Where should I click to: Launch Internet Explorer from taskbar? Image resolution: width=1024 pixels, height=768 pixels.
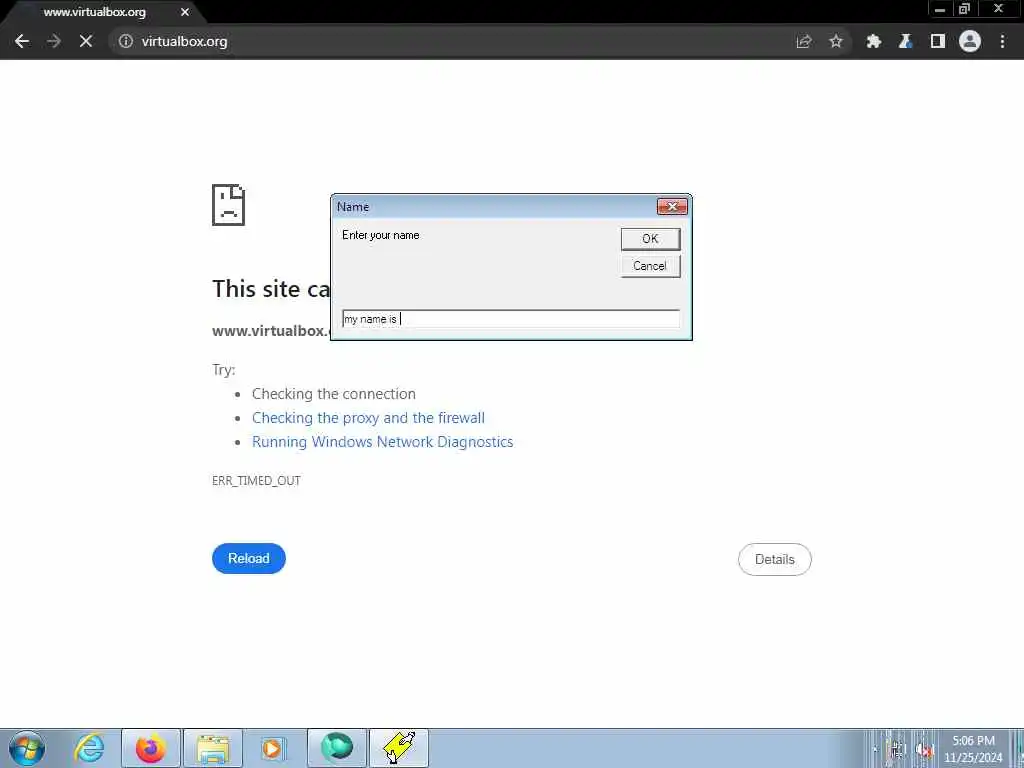click(89, 748)
